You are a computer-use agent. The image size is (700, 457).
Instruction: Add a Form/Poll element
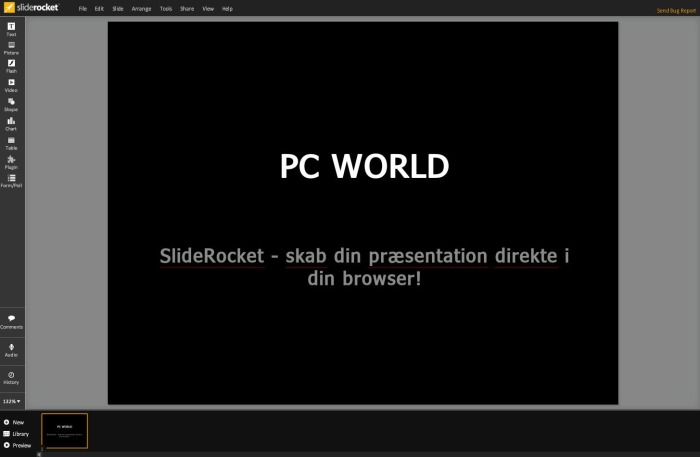pyautogui.click(x=11, y=181)
